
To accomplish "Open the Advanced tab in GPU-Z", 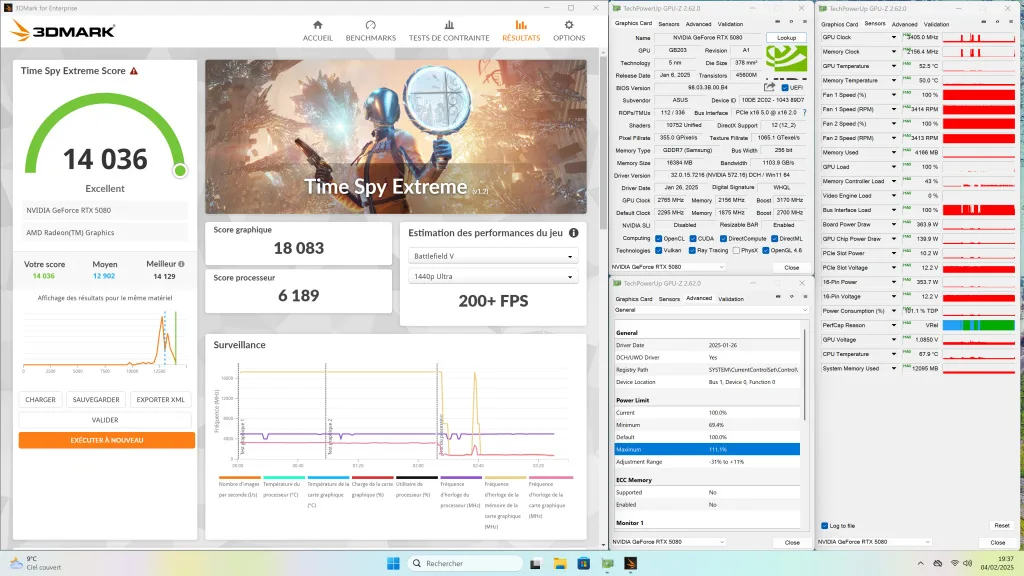I will (699, 24).
